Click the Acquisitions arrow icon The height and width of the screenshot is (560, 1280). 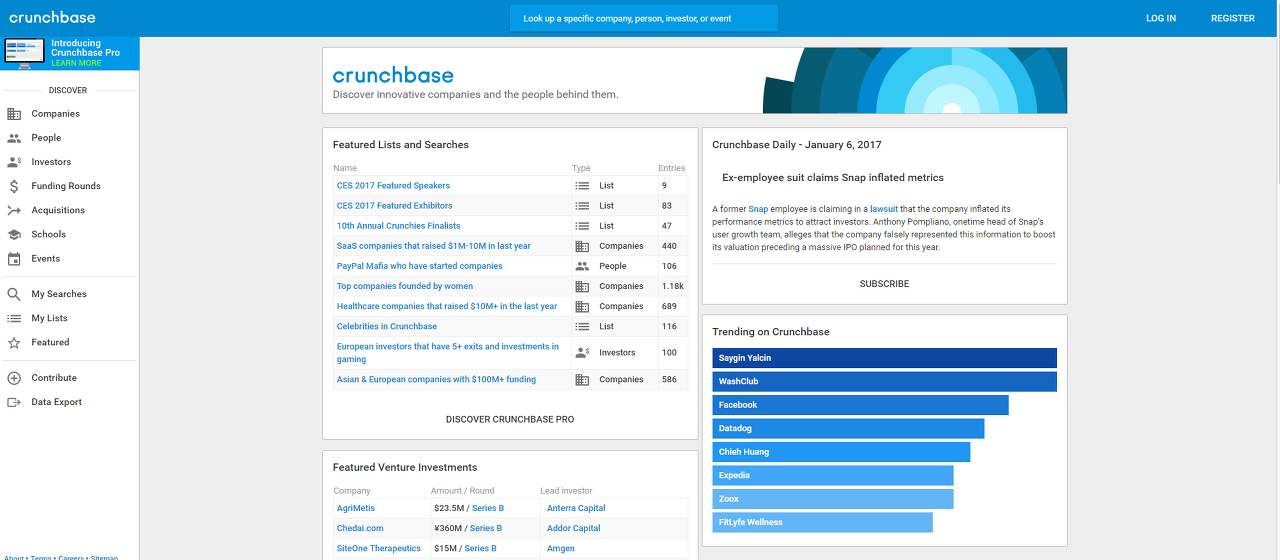(x=14, y=210)
